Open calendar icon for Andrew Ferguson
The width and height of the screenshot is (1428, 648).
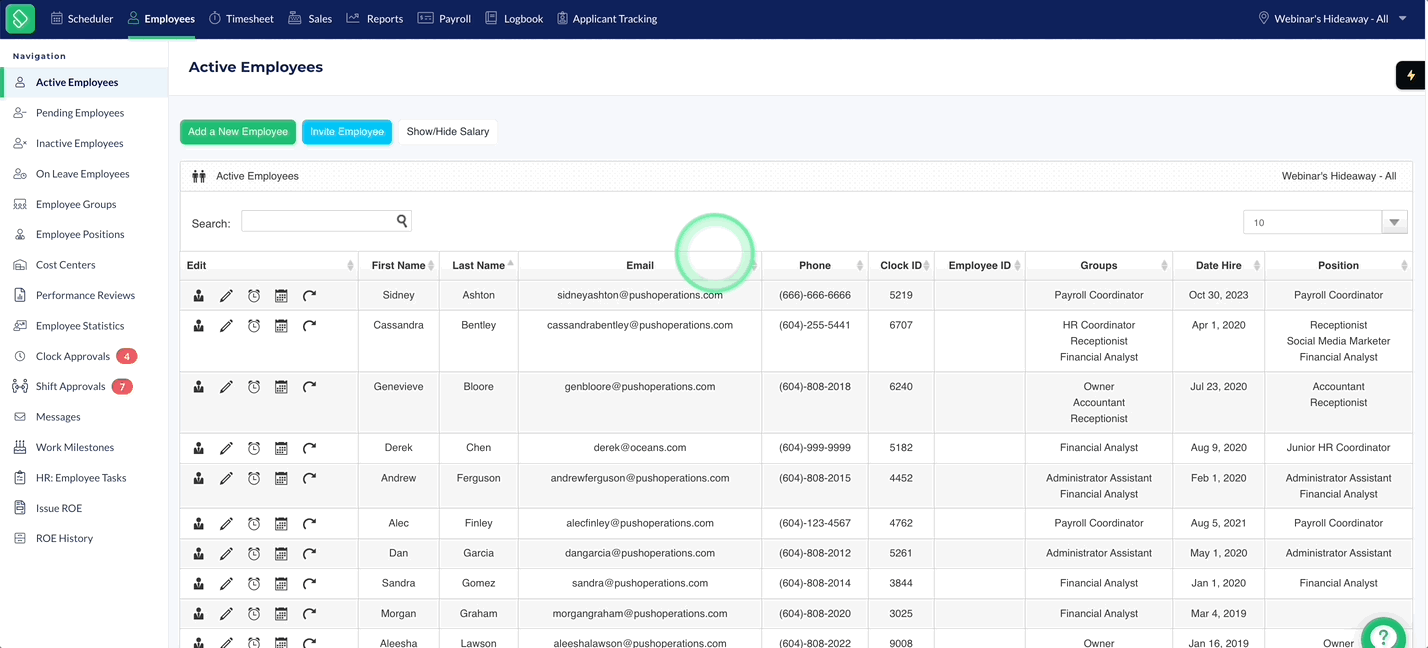pos(281,479)
